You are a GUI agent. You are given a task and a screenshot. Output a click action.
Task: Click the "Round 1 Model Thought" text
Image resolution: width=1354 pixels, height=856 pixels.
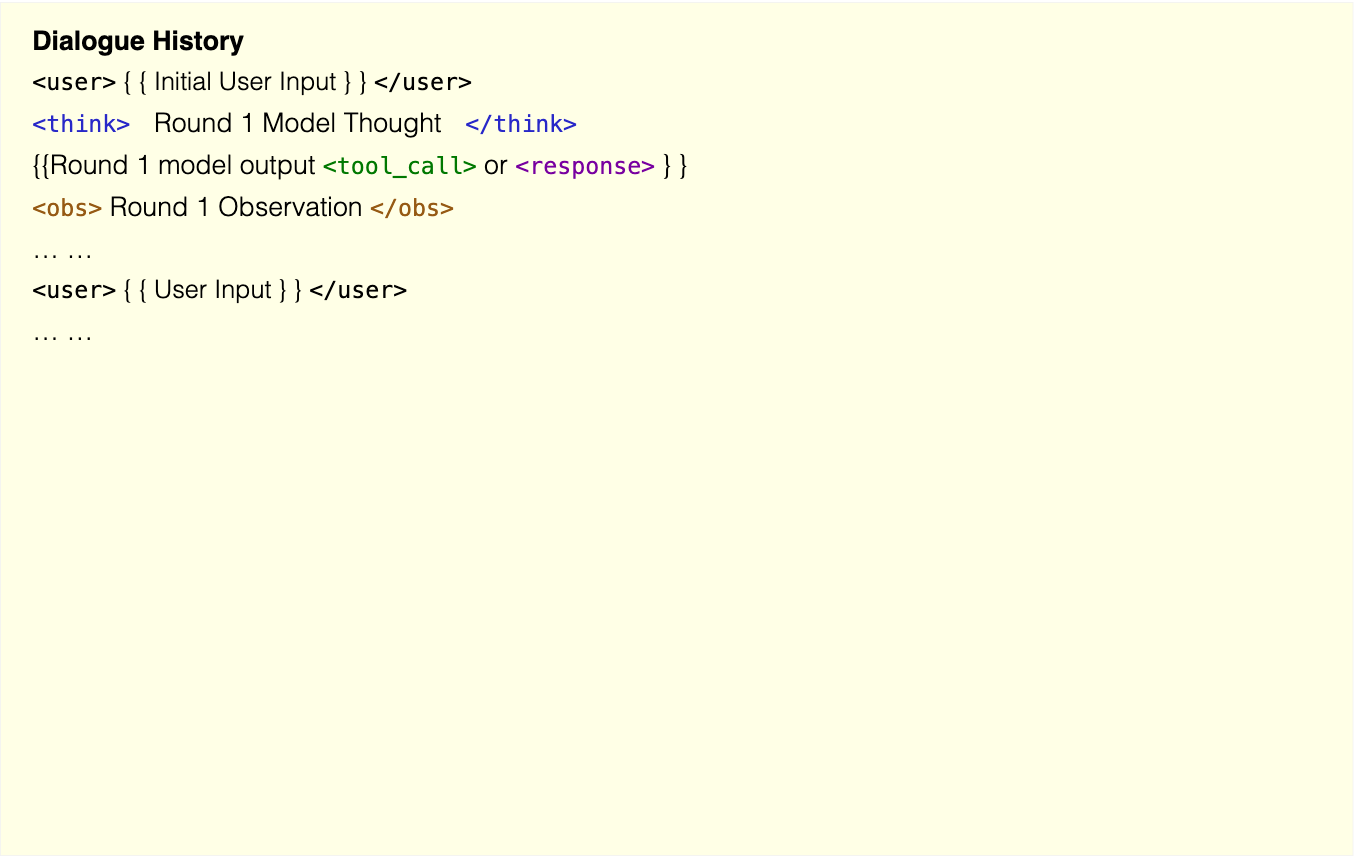tap(297, 123)
